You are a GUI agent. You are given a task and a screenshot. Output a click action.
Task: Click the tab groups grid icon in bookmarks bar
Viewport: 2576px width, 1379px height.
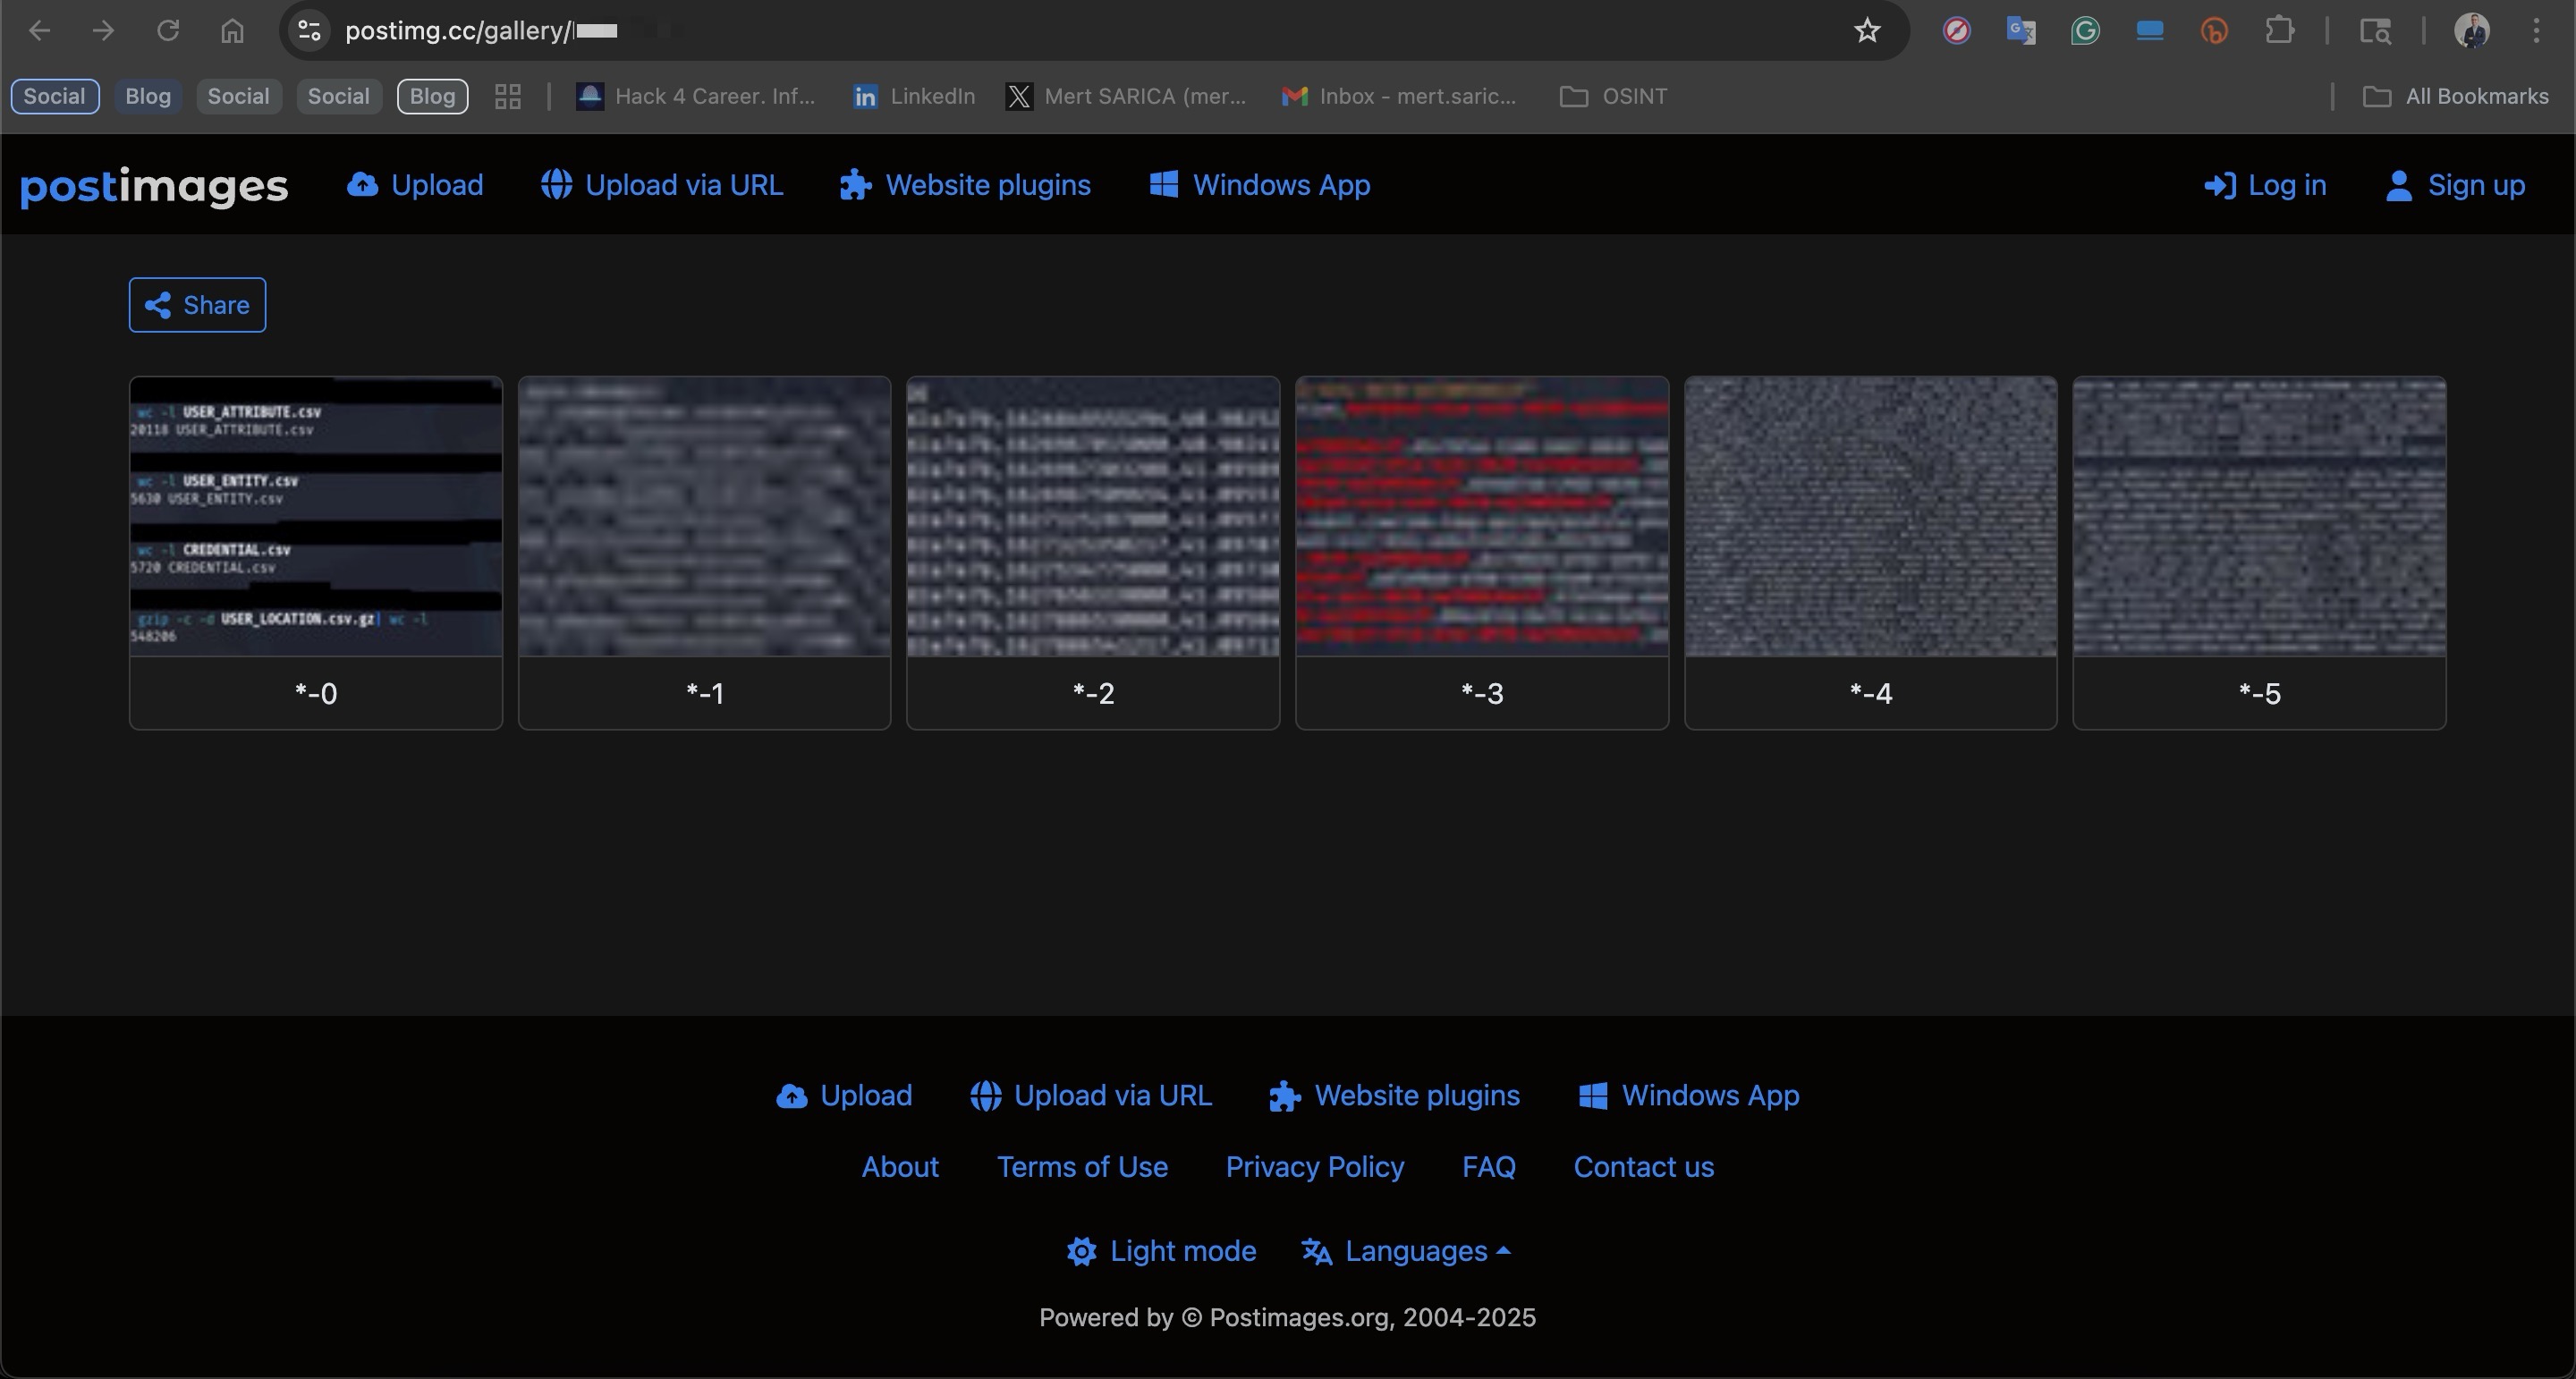pyautogui.click(x=508, y=97)
